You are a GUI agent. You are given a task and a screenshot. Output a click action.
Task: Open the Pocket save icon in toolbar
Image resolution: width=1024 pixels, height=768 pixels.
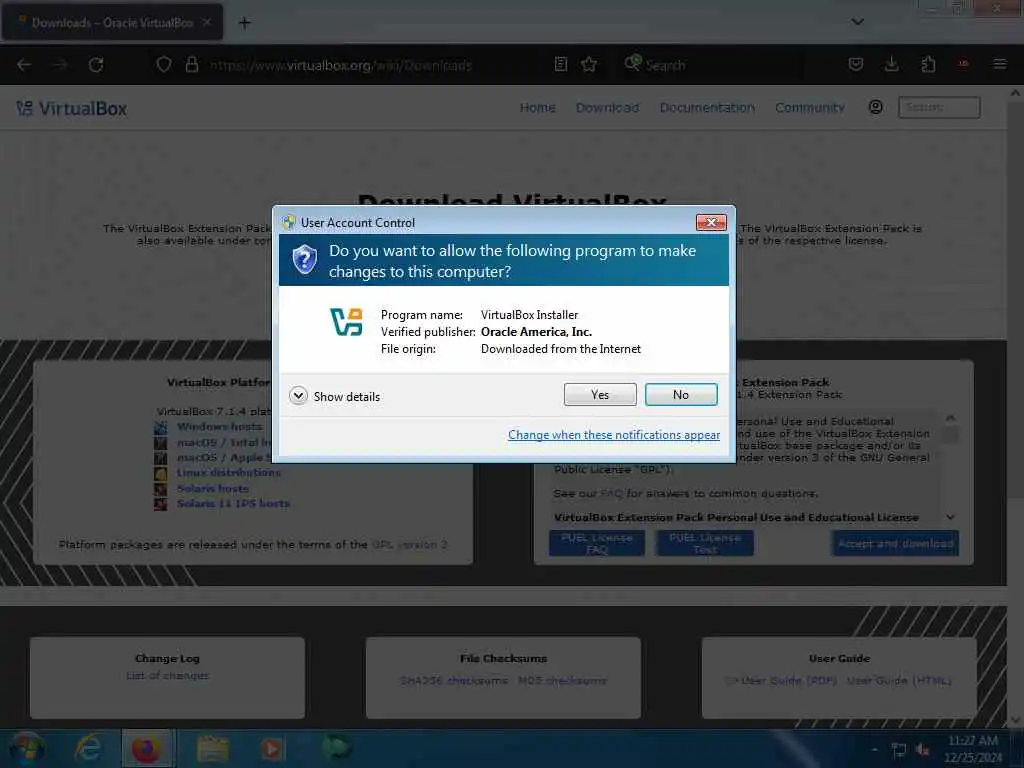point(856,64)
